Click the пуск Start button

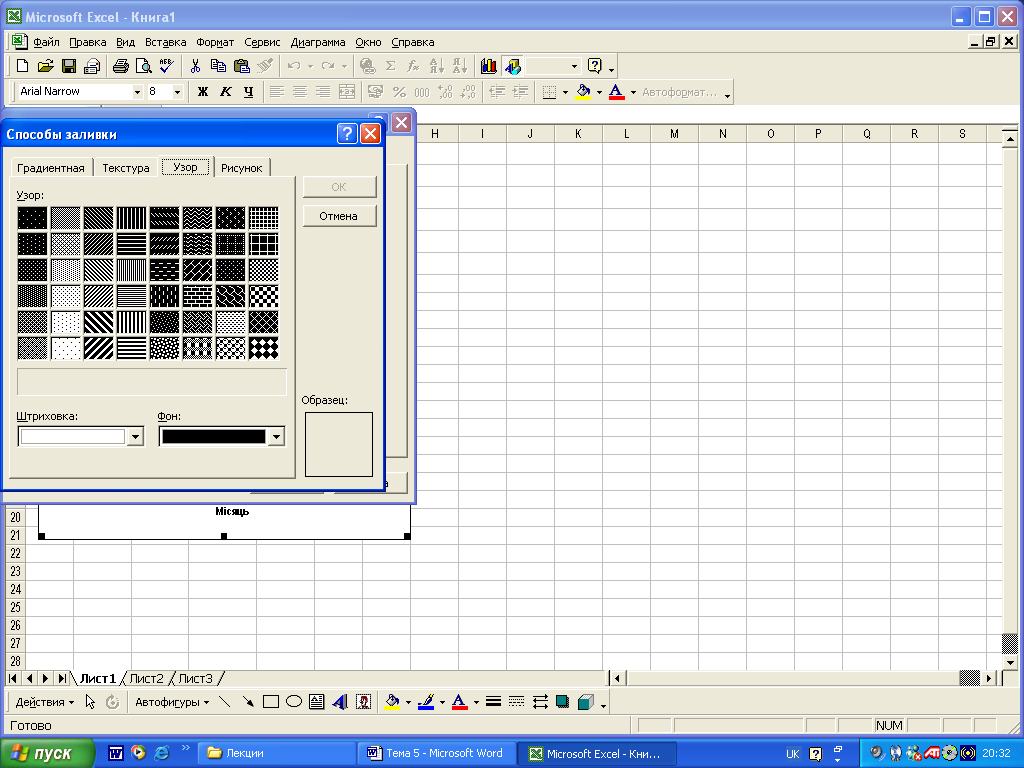coord(47,753)
